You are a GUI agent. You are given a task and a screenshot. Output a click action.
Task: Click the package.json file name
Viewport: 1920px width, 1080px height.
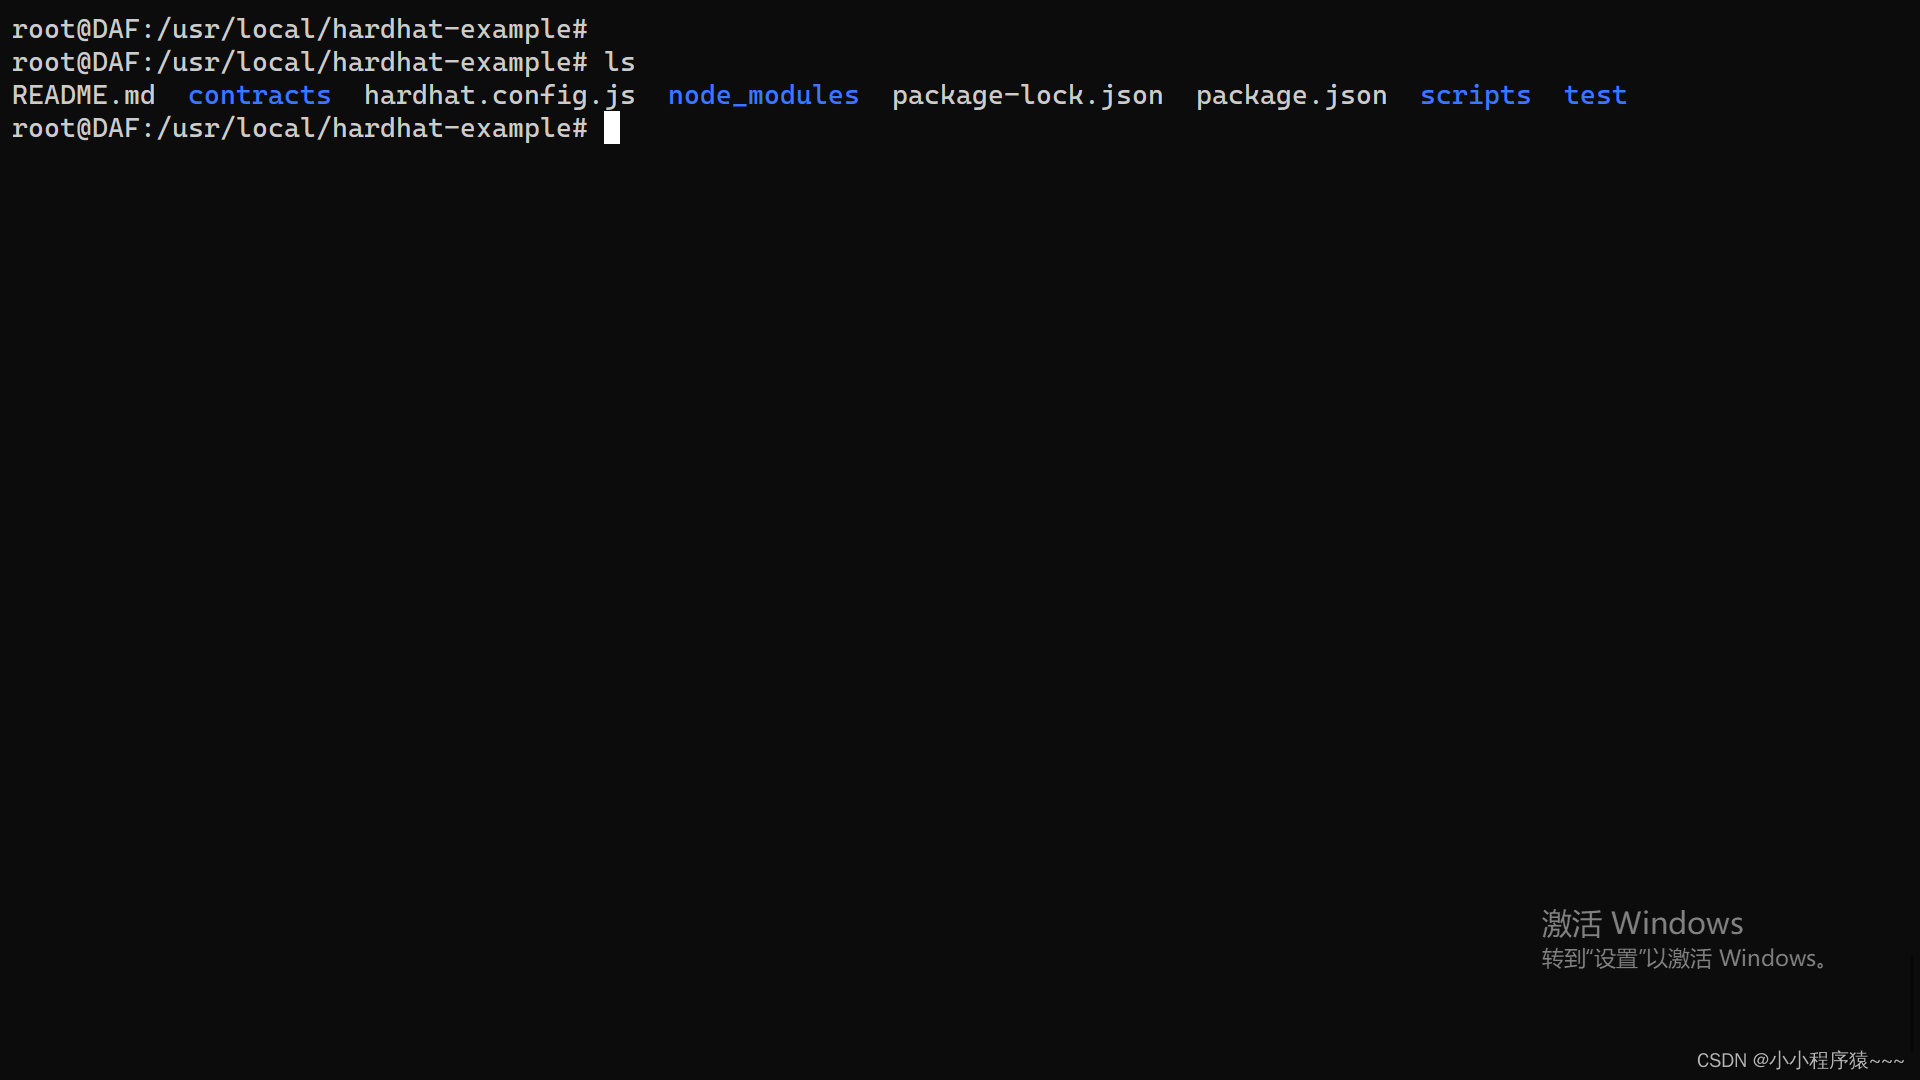click(1291, 95)
